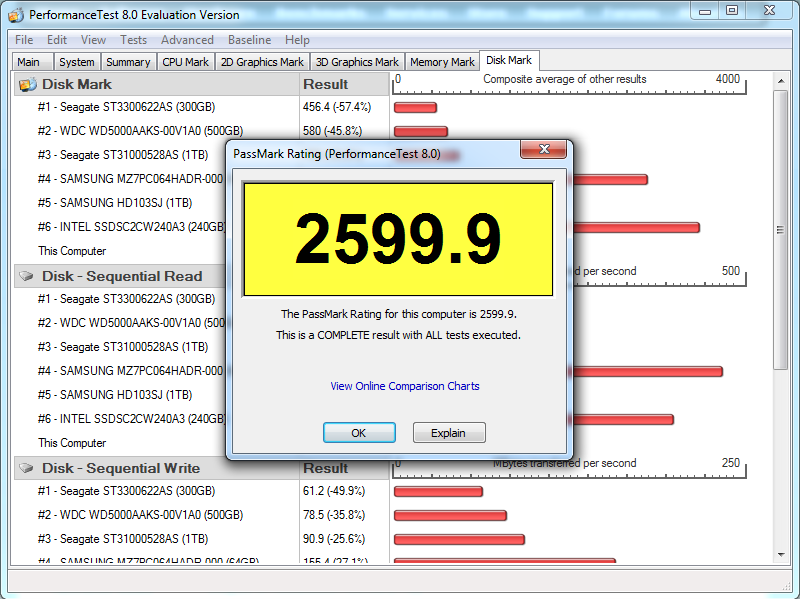Click the Disk - Sequential Write drive icon
This screenshot has height=599, width=800.
point(27,468)
